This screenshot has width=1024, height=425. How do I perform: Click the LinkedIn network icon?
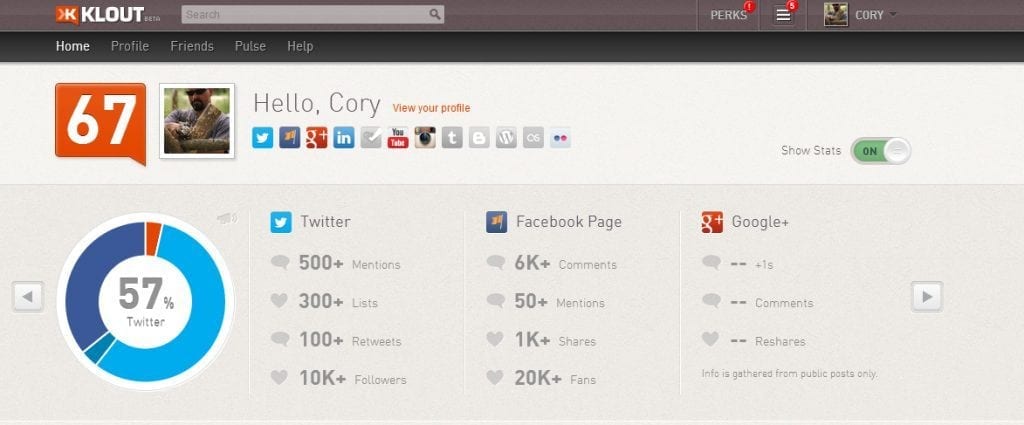tap(344, 138)
